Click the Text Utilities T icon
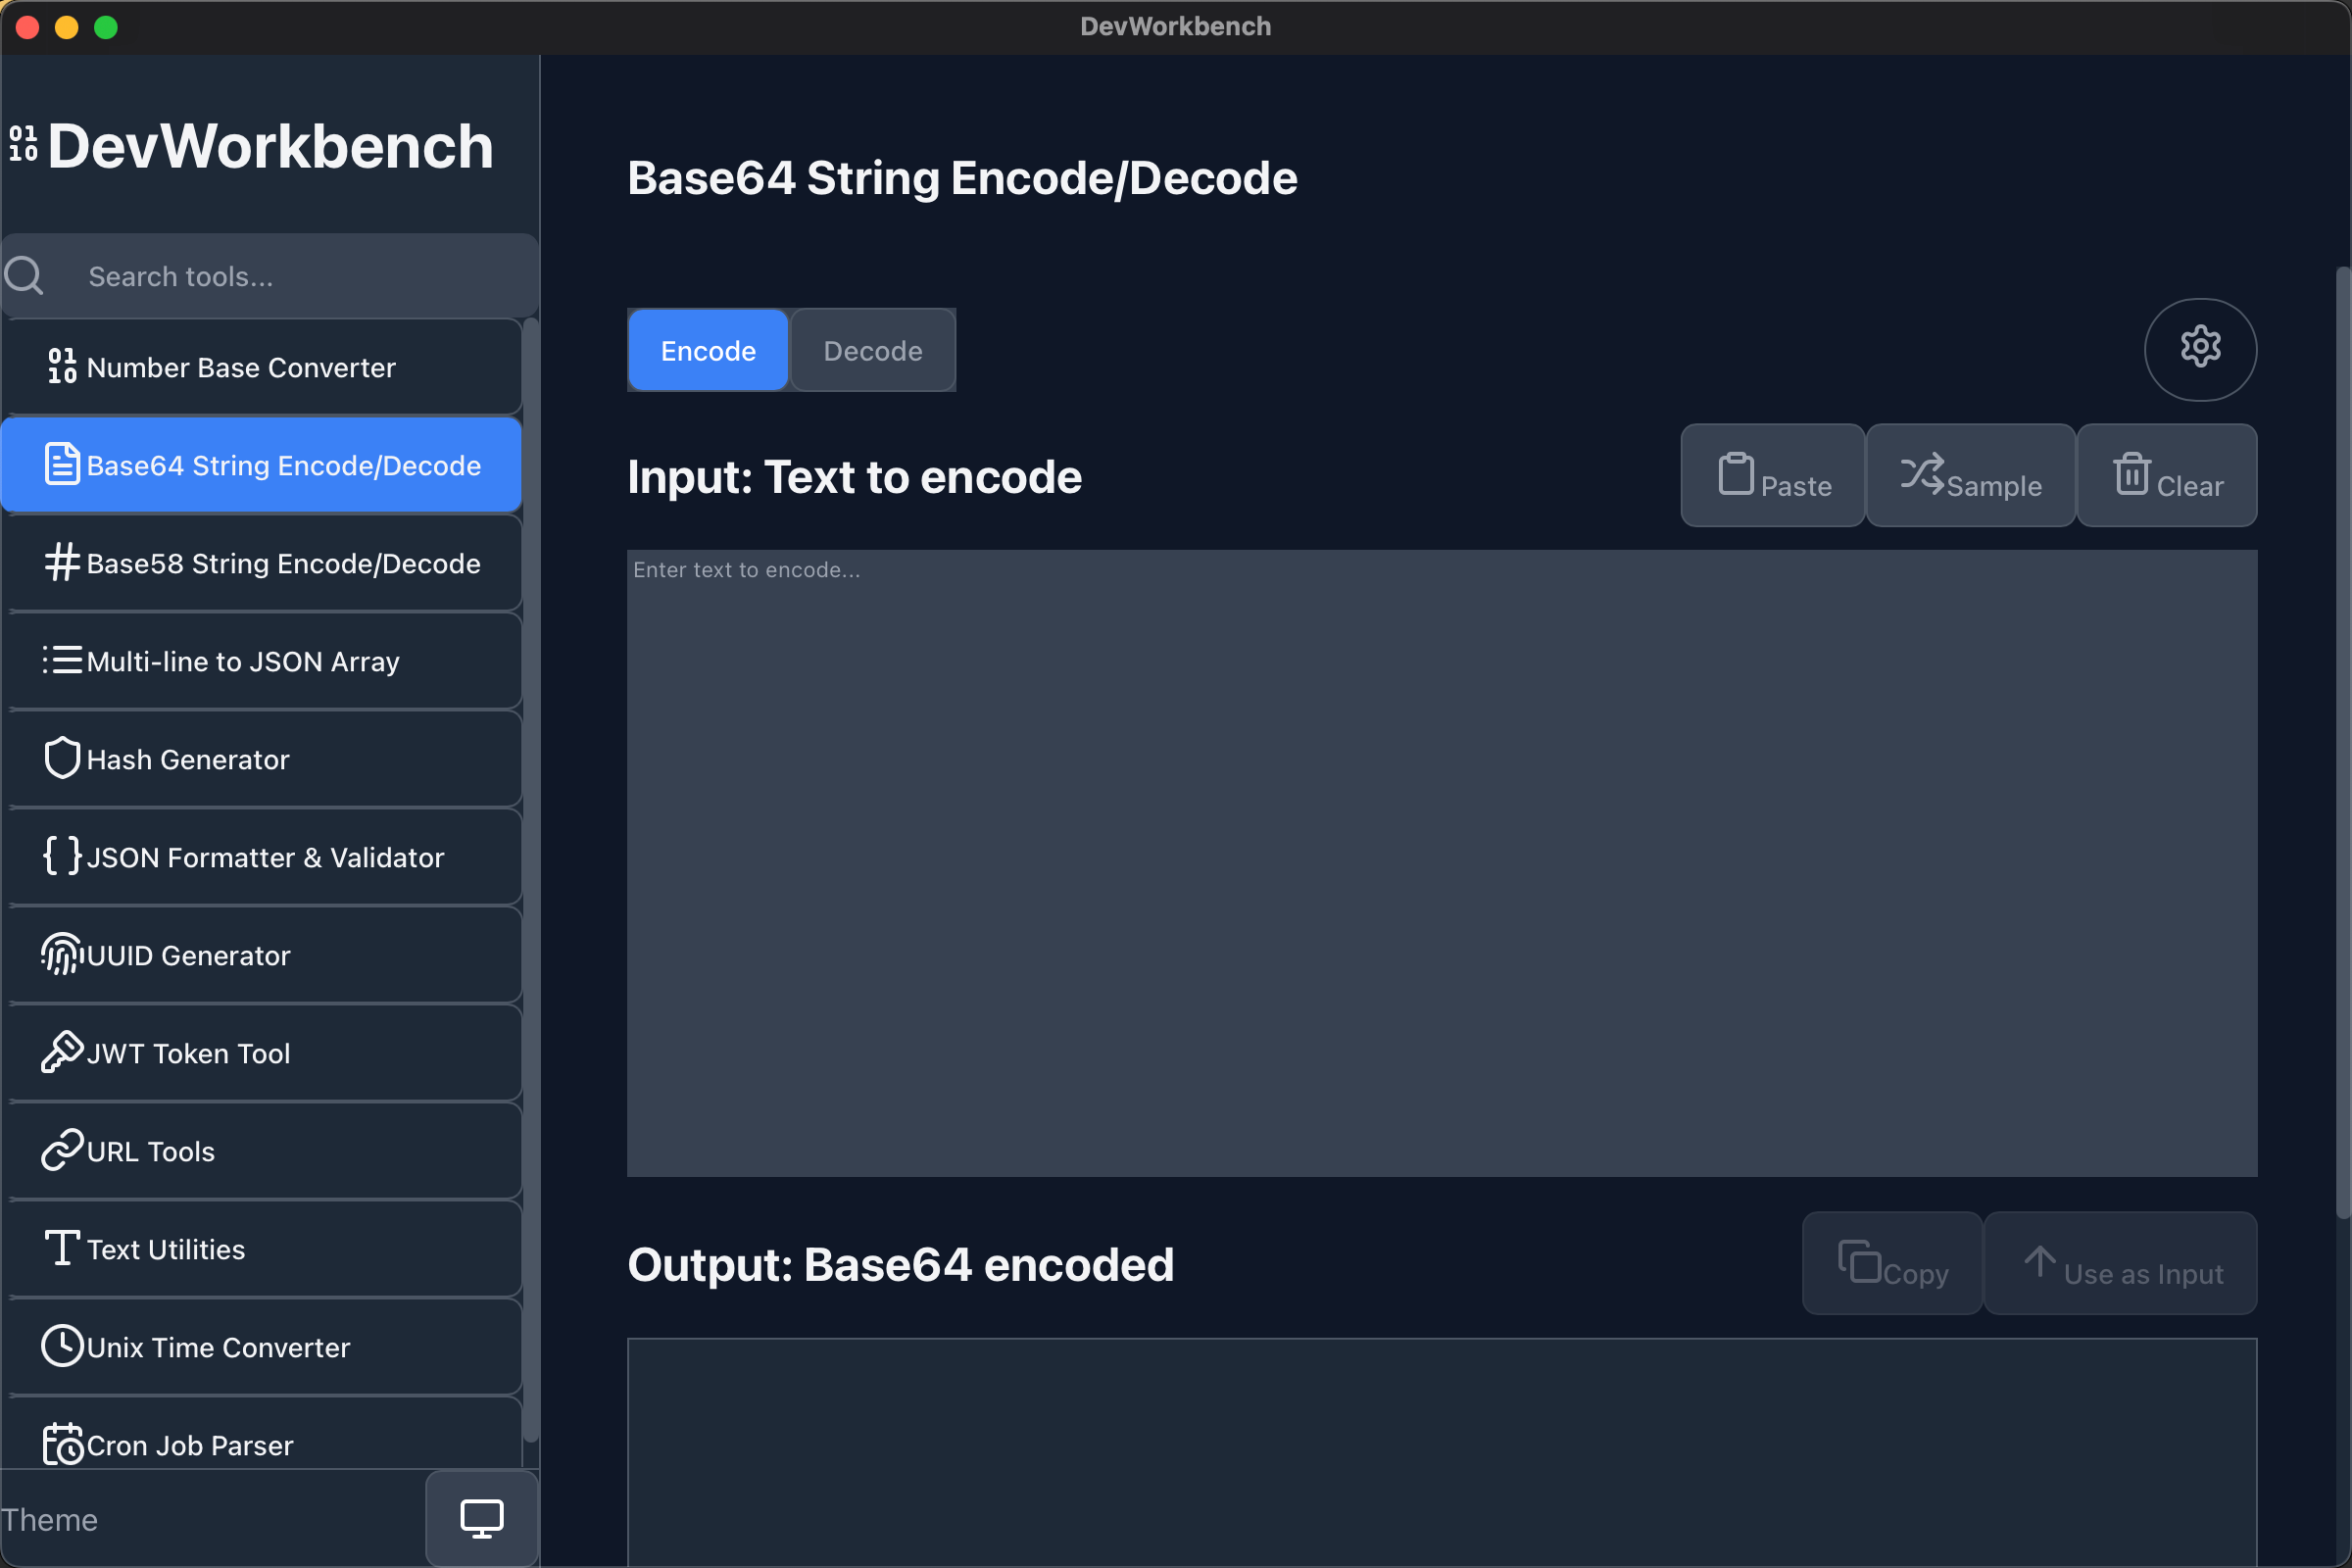The width and height of the screenshot is (2352, 1568). pyautogui.click(x=62, y=1248)
